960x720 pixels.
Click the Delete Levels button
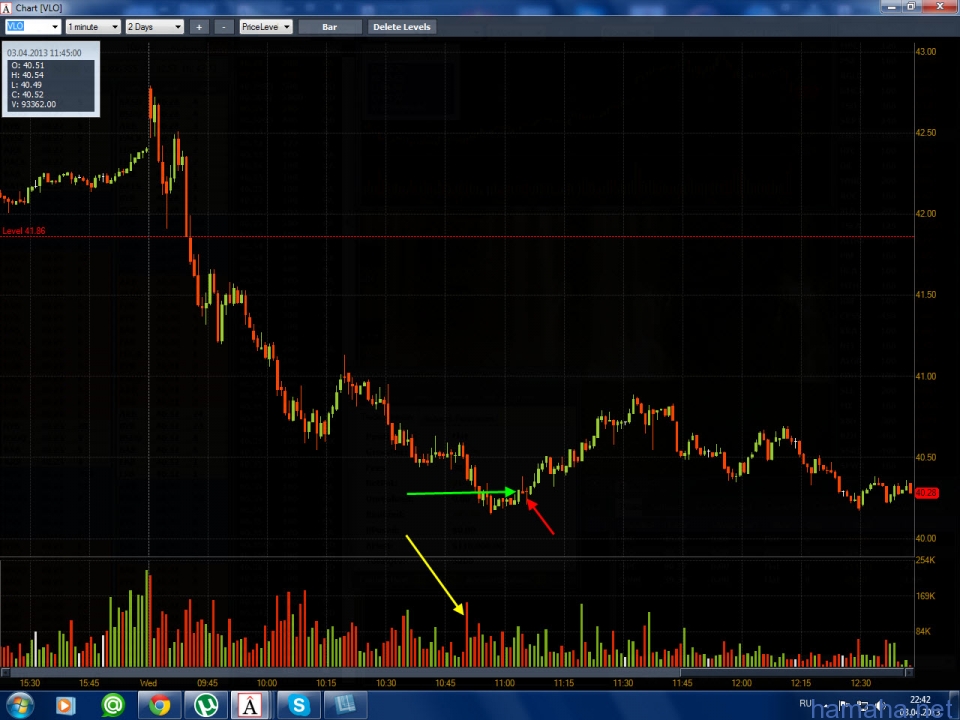coord(402,27)
